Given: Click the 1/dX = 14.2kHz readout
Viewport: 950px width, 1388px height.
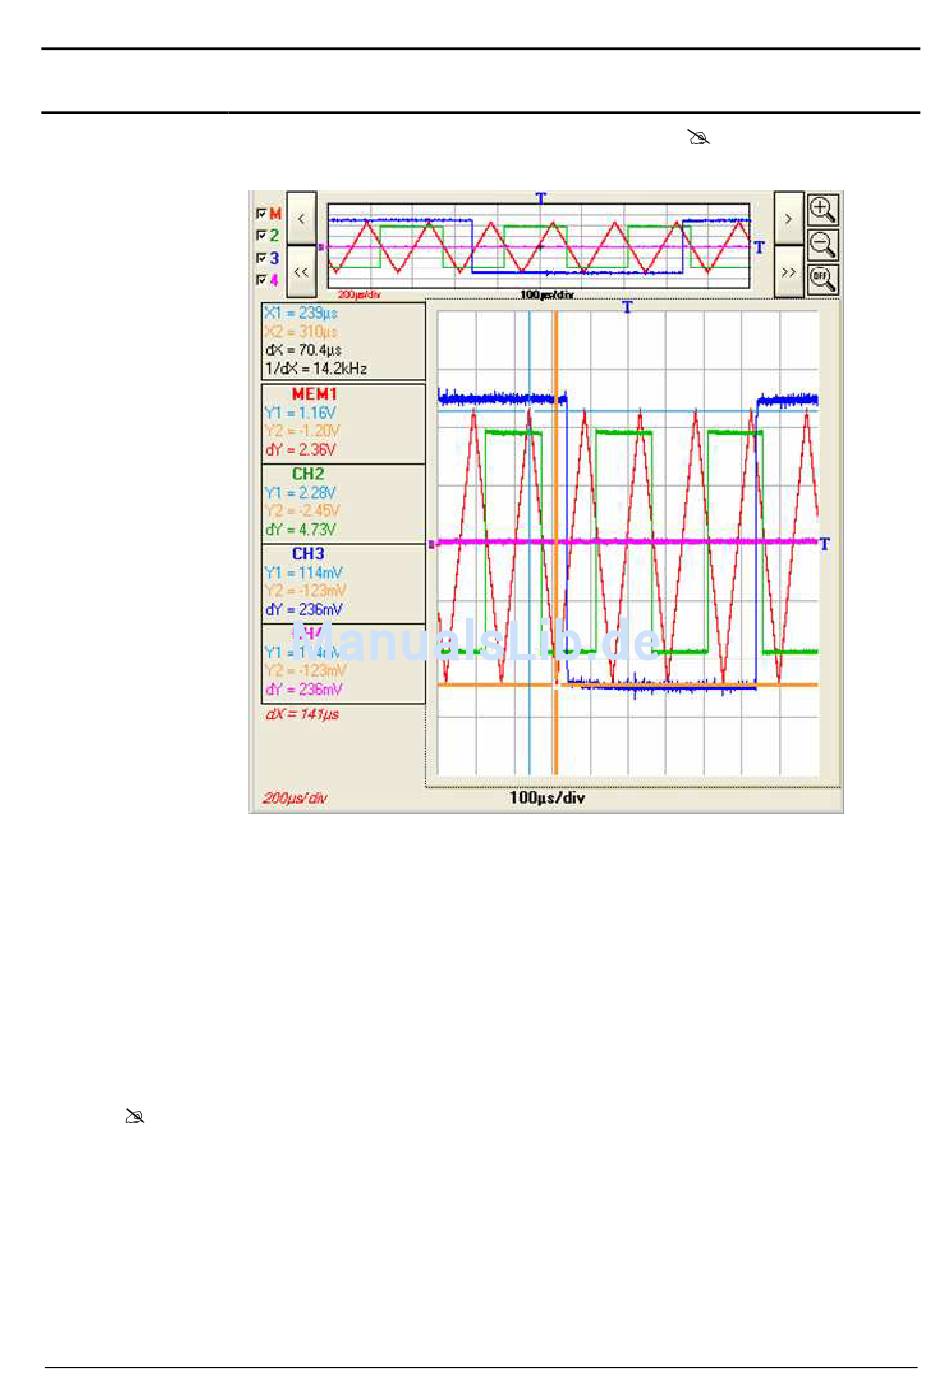Looking at the screenshot, I should click(316, 369).
